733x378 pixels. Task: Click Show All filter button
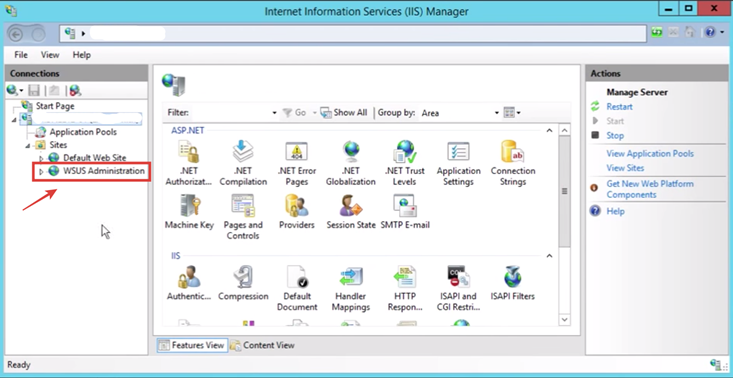pyautogui.click(x=344, y=113)
